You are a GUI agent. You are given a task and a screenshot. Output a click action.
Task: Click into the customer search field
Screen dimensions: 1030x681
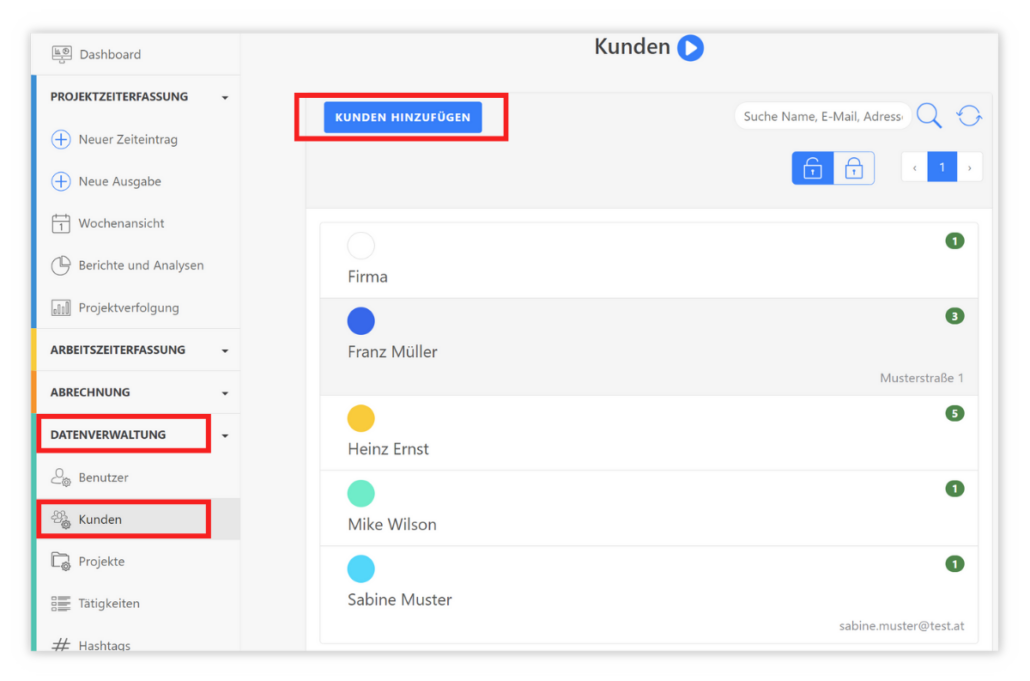click(x=822, y=116)
